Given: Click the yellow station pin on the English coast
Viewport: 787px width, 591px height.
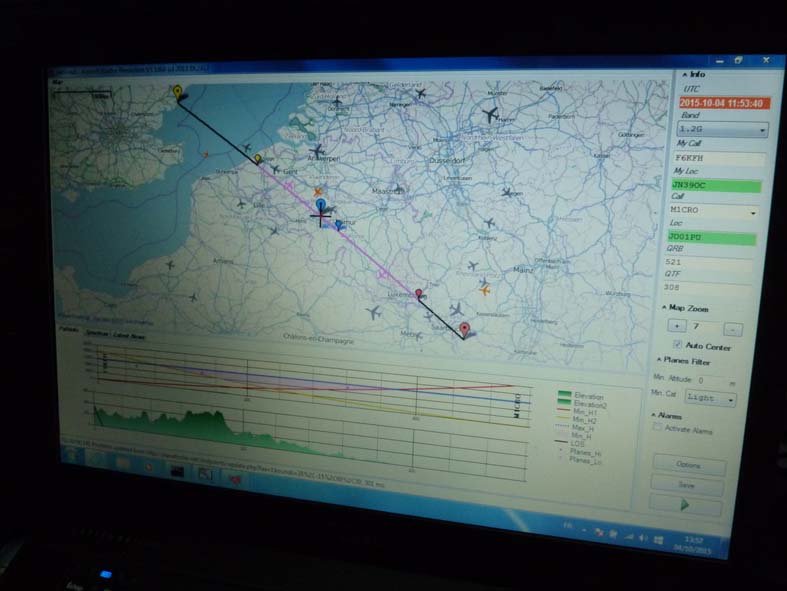Looking at the screenshot, I should 178,92.
